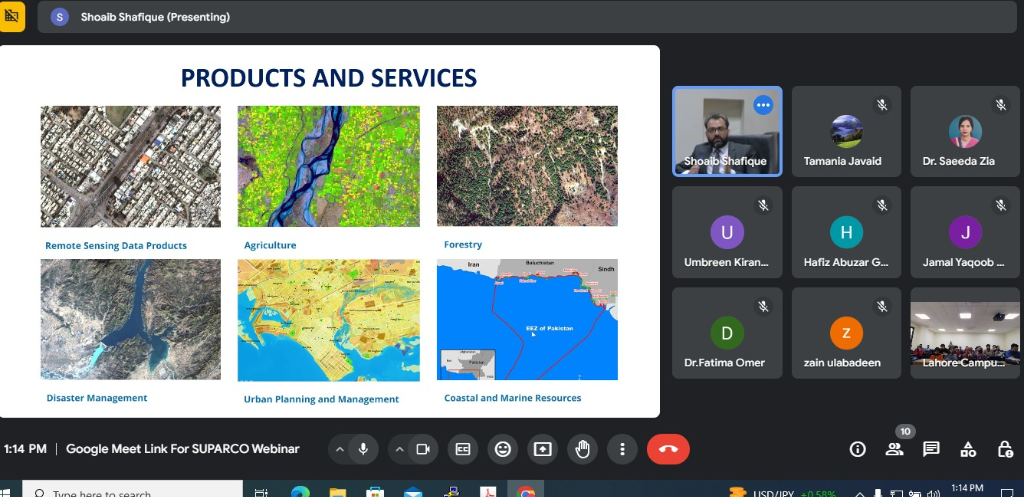Show hidden system tray icons chevron
1024x497 pixels.
pos(859,494)
